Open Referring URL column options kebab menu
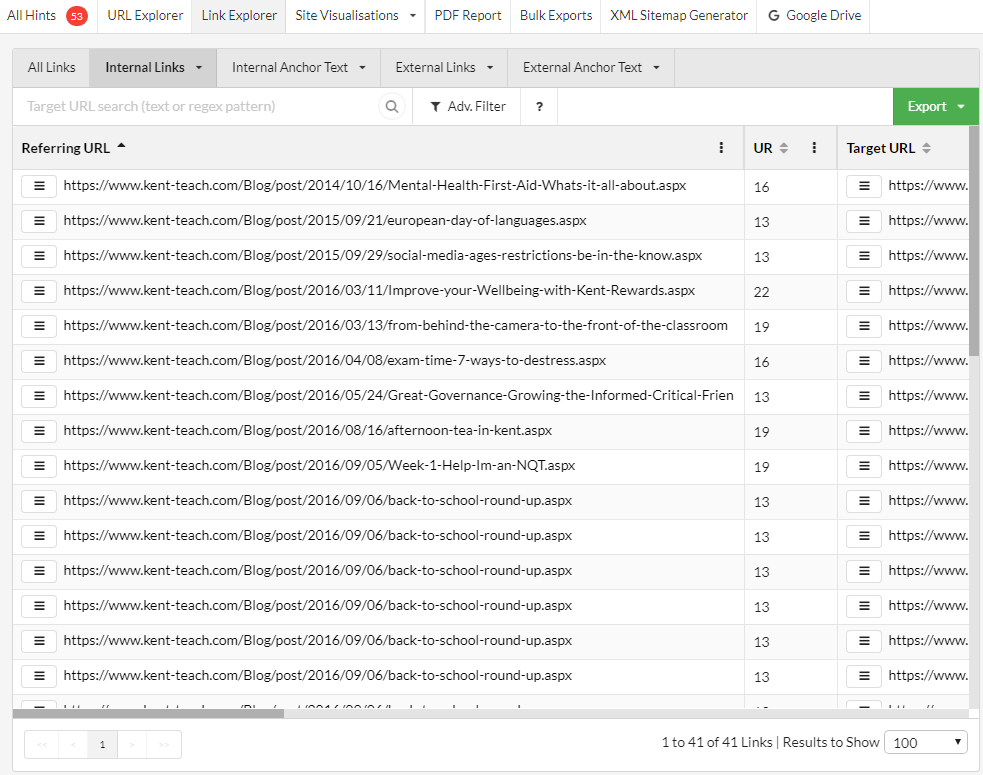Image resolution: width=983 pixels, height=775 pixels. tap(721, 147)
